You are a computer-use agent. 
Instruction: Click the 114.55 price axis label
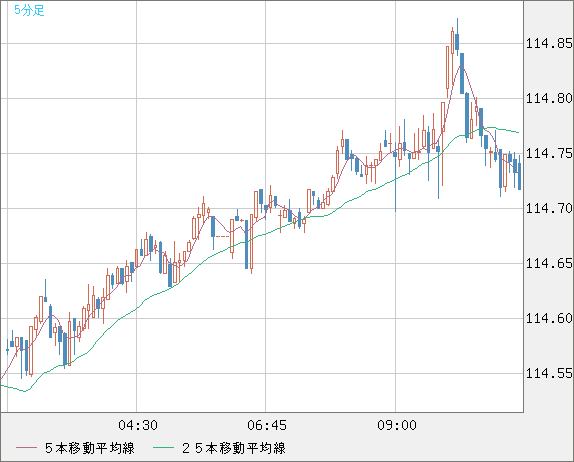(x=549, y=373)
